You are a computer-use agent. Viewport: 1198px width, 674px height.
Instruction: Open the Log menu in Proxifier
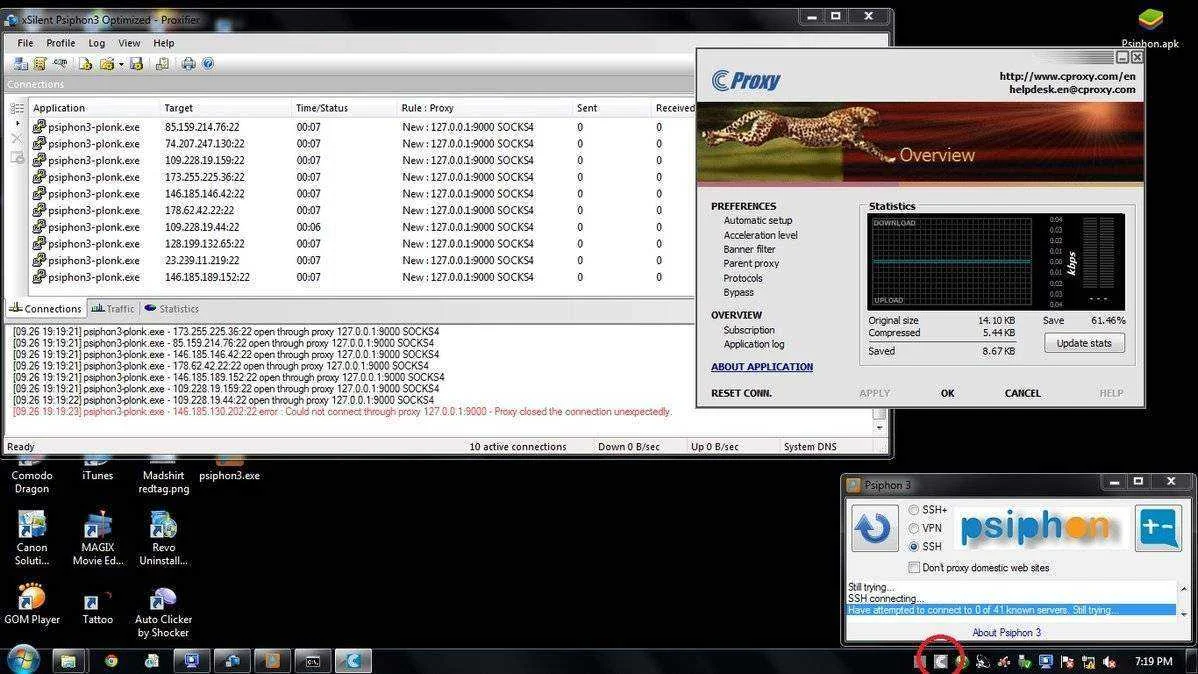pos(96,44)
